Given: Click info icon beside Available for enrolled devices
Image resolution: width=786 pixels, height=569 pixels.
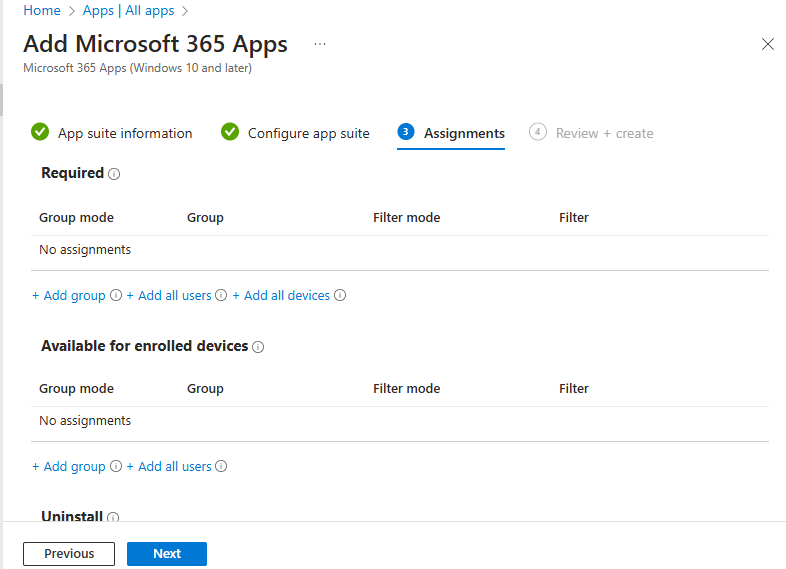Looking at the screenshot, I should (x=258, y=347).
